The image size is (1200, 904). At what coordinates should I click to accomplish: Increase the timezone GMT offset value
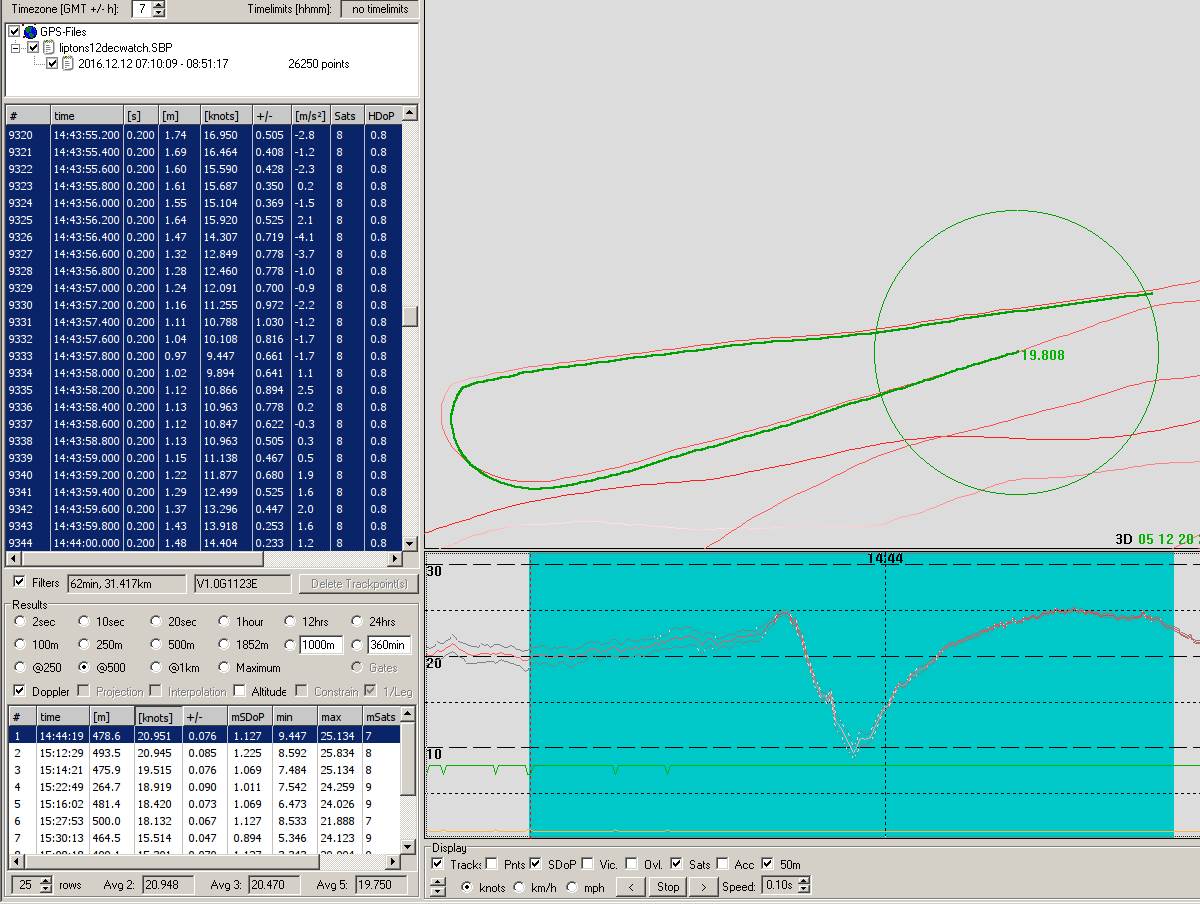159,5
